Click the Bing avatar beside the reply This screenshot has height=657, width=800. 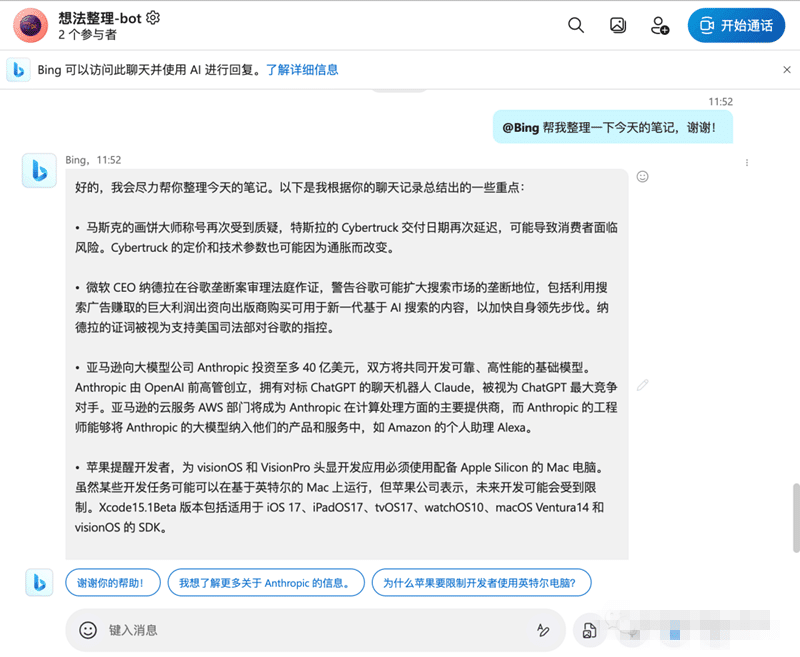point(39,170)
